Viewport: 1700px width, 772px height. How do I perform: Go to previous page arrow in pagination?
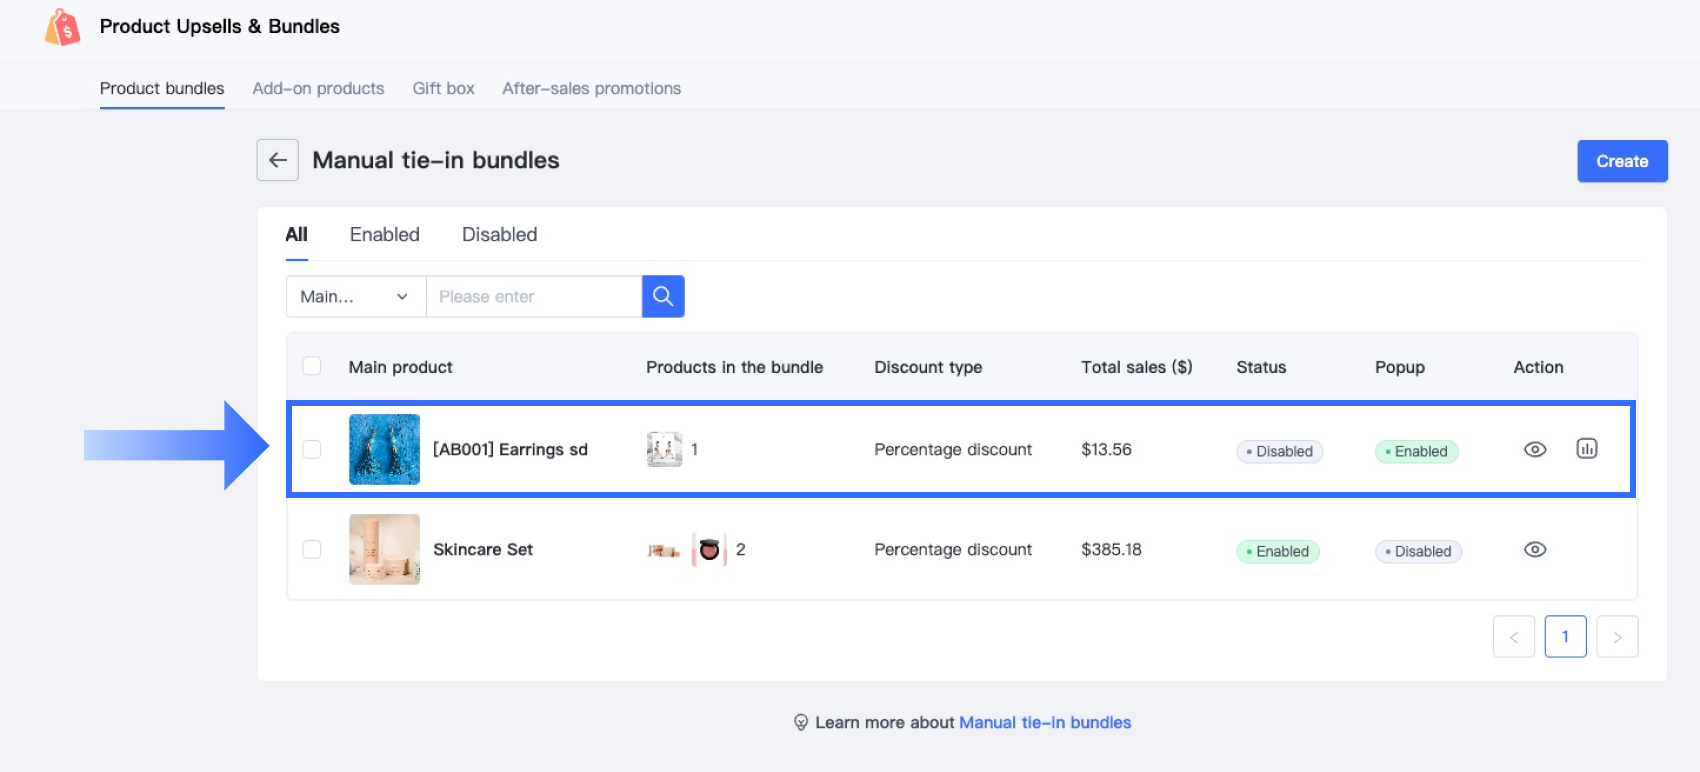tap(1514, 637)
